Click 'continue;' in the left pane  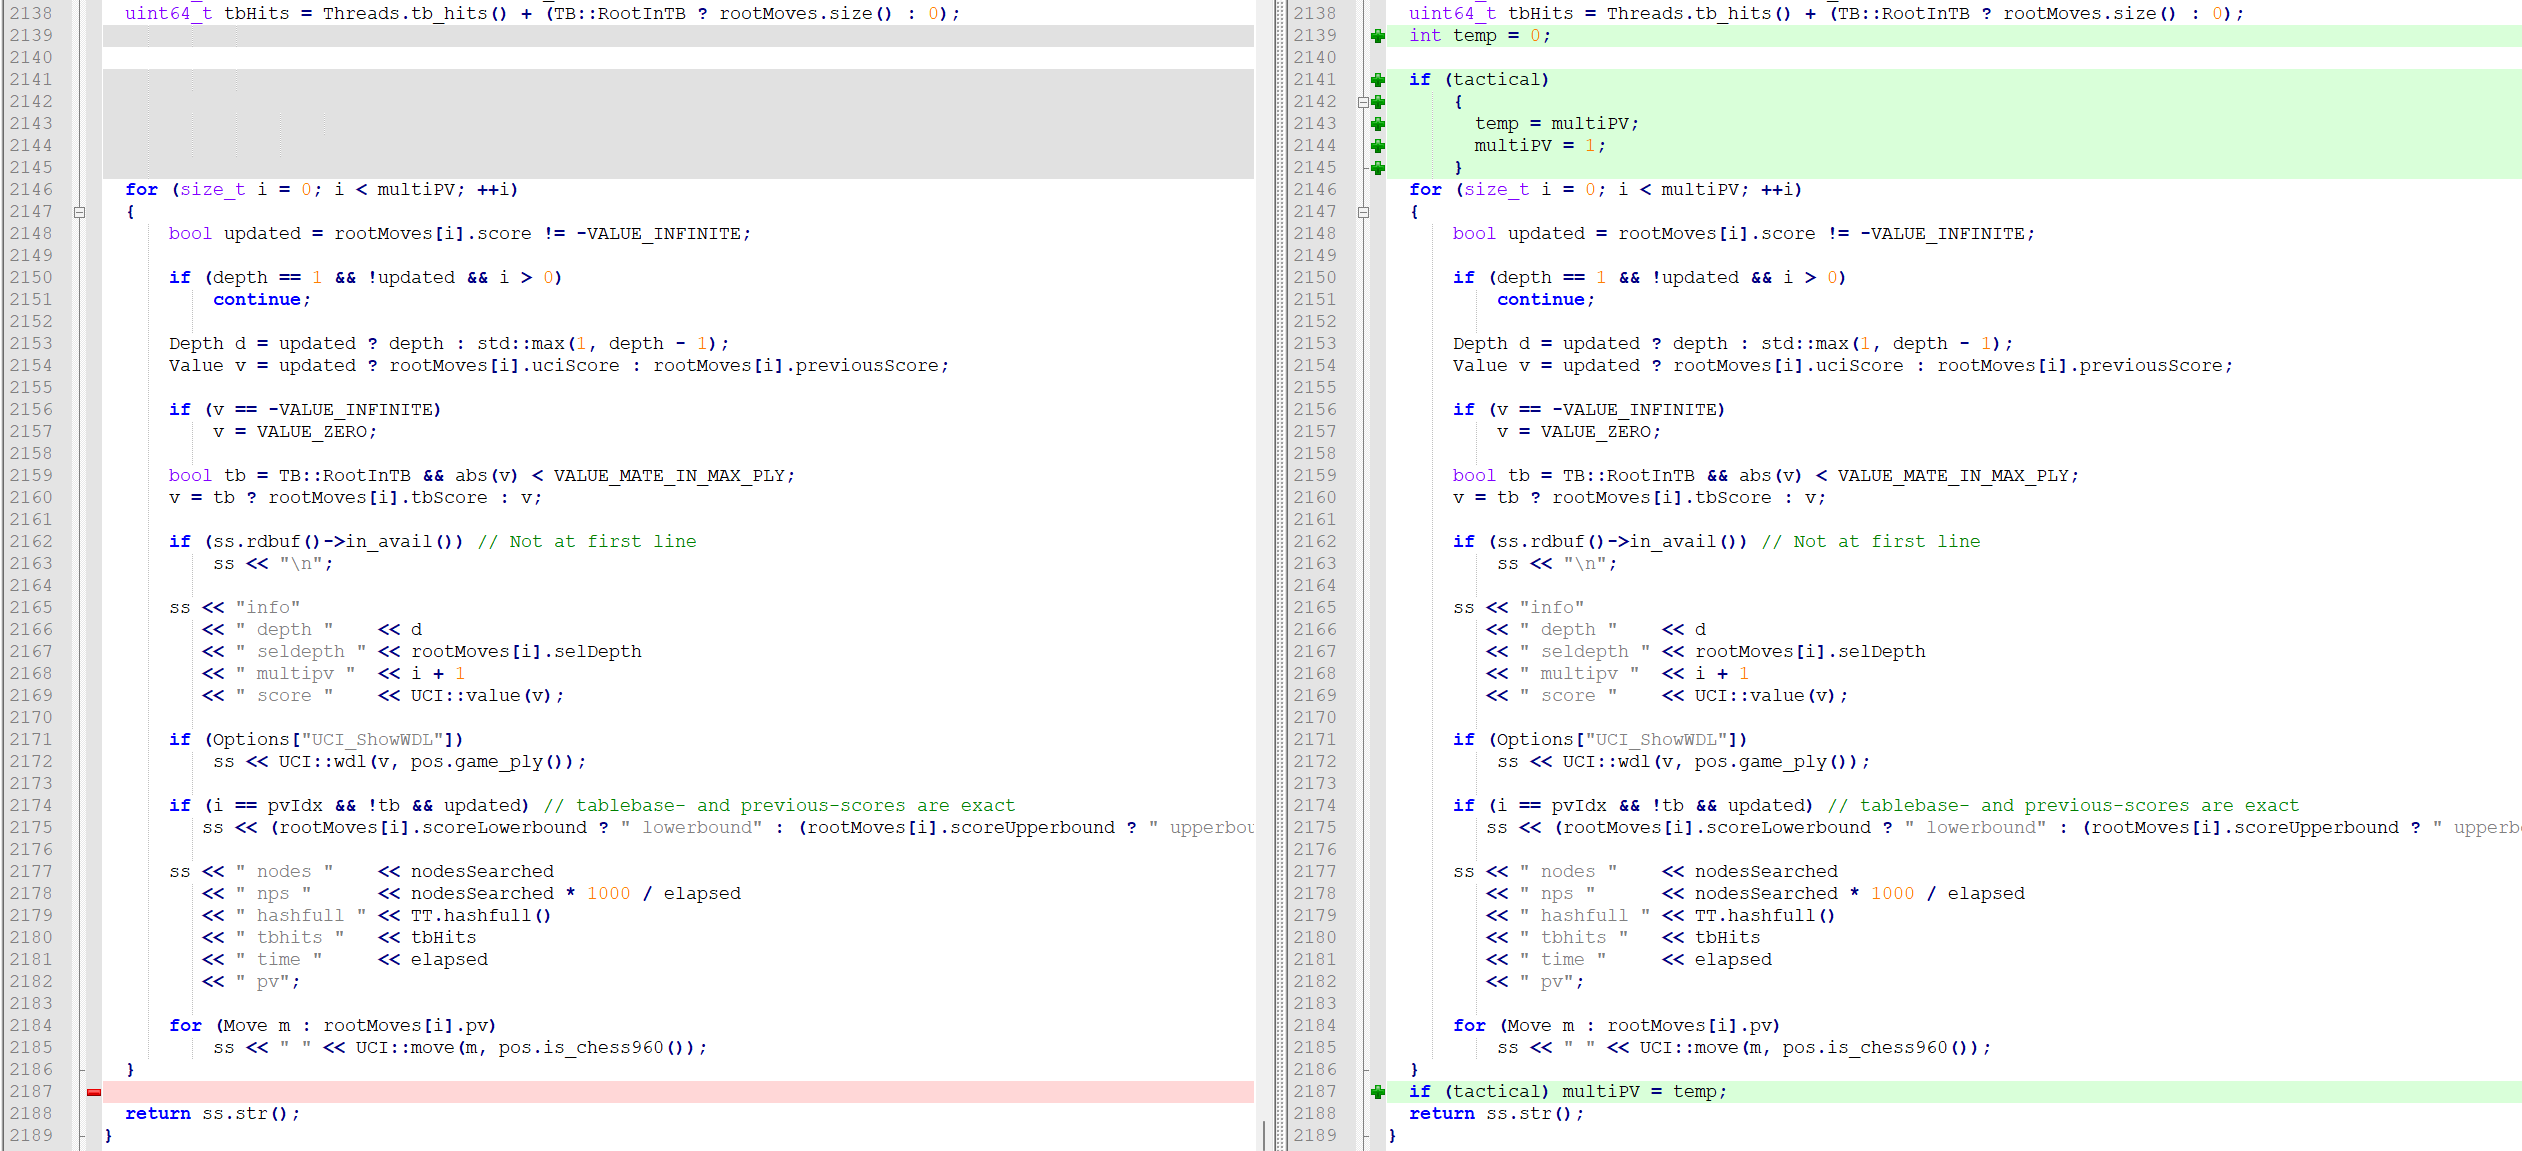click(x=262, y=300)
